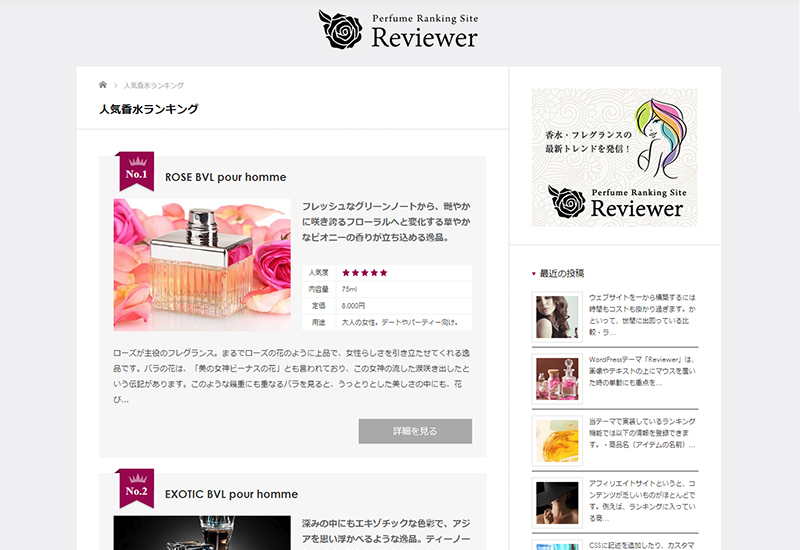The height and width of the screenshot is (550, 800).
Task: Open recent post thumbnail with pink bottles
Action: pos(557,379)
